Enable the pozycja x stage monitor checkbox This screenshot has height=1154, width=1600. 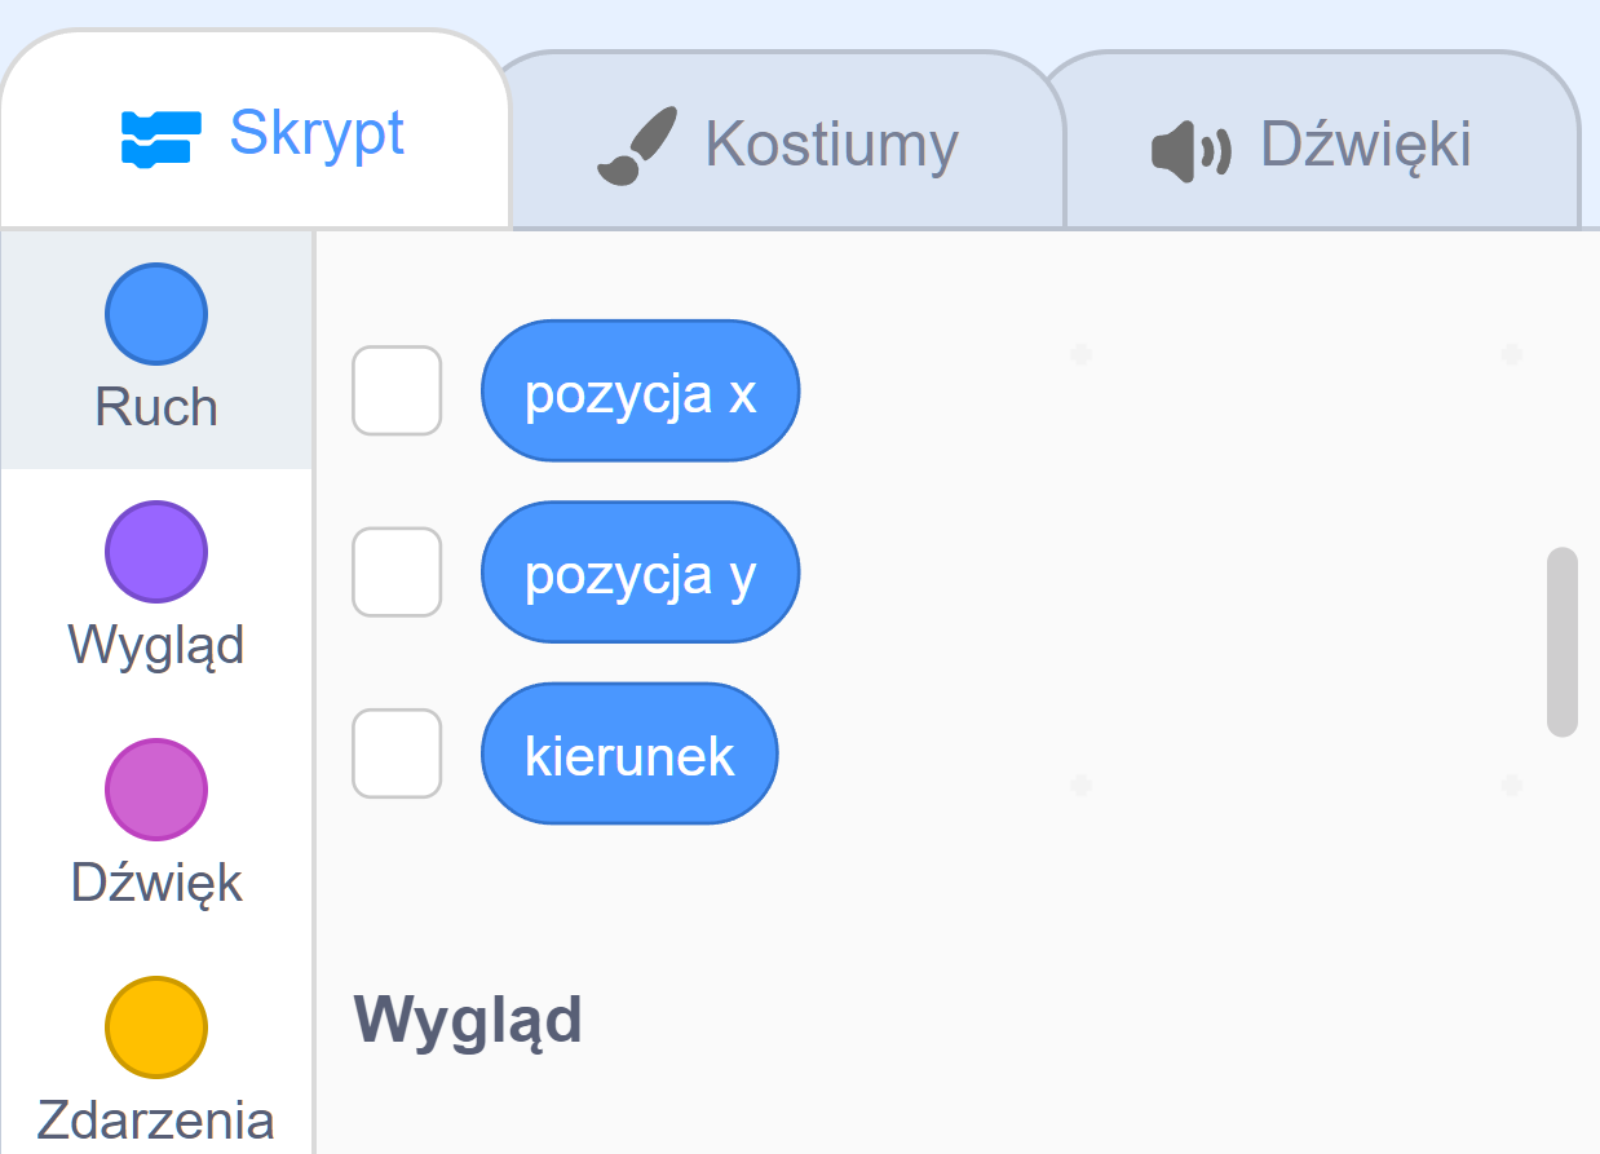click(396, 390)
